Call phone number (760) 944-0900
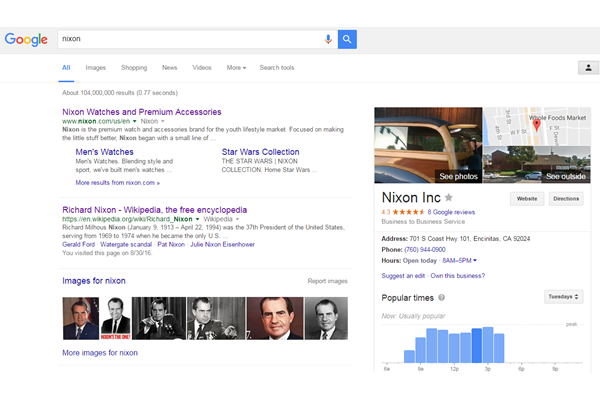Viewport: 600px width, 400px height. [425, 250]
